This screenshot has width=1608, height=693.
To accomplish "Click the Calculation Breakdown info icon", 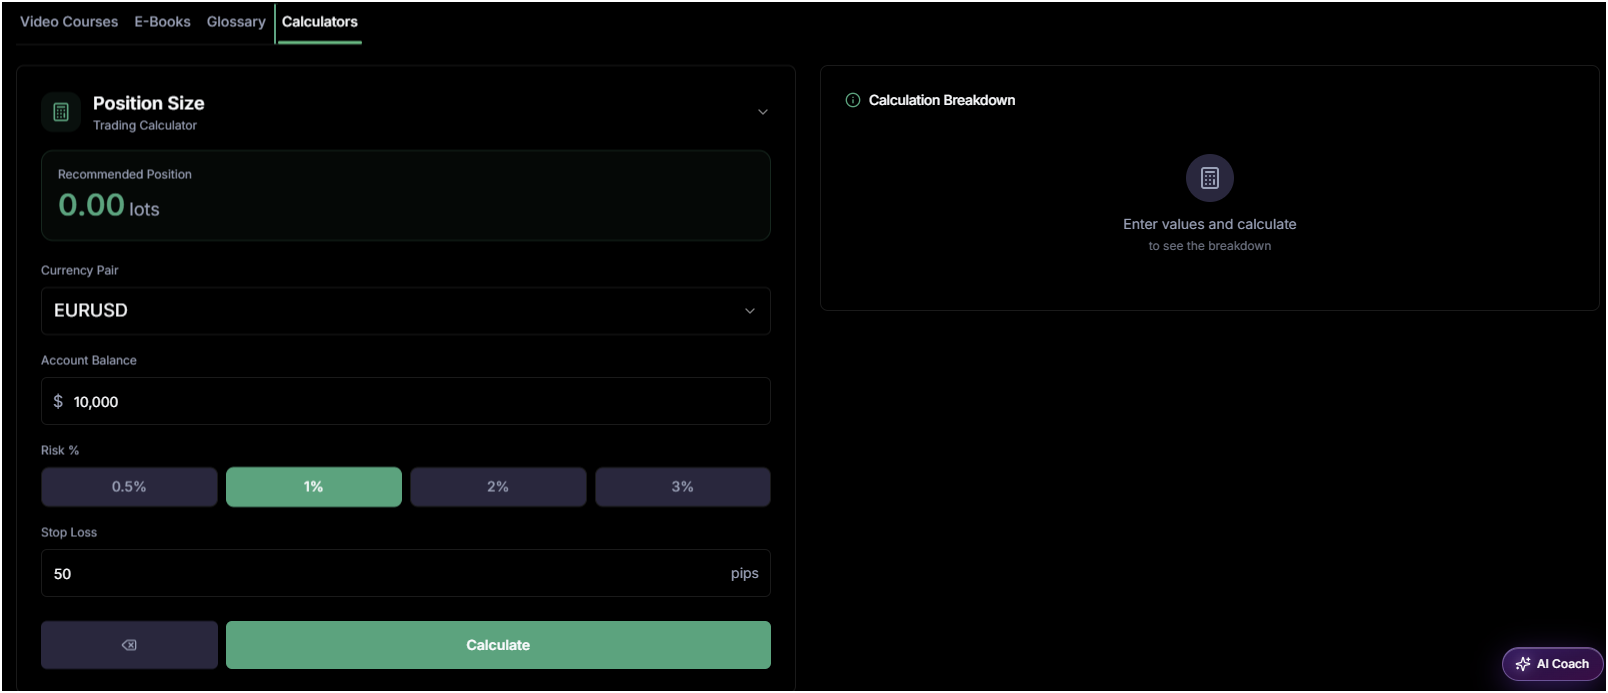I will tap(853, 100).
